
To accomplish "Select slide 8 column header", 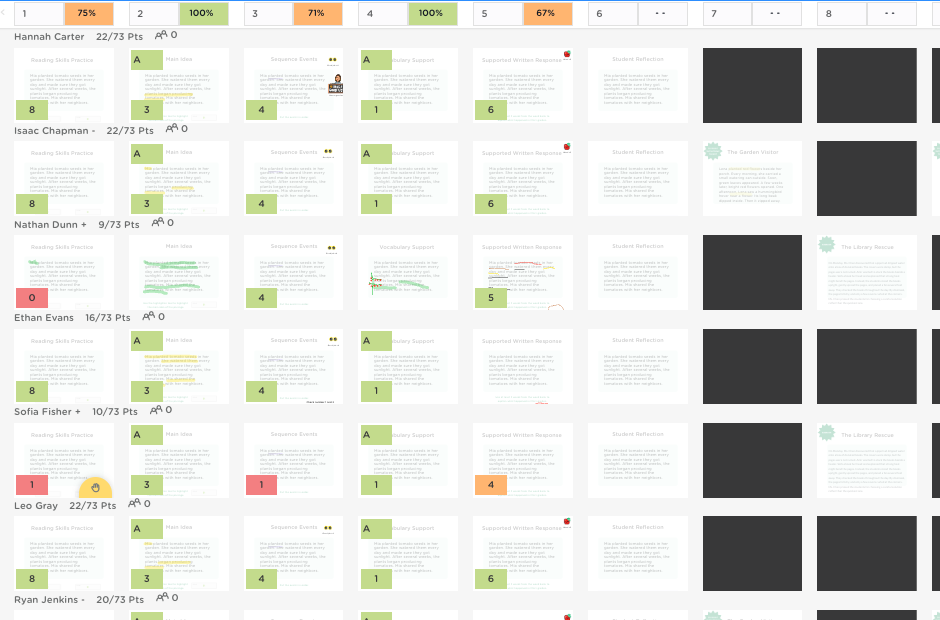I will pos(842,13).
